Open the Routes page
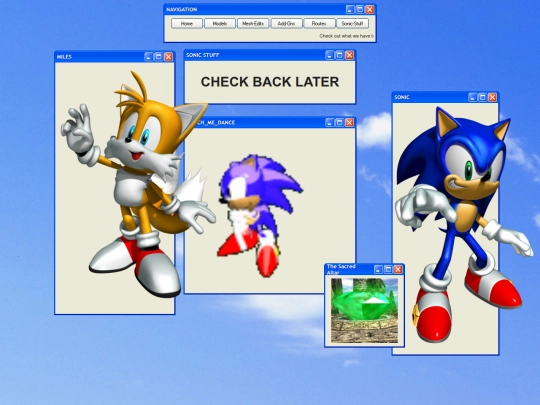The image size is (540, 405). pos(319,23)
